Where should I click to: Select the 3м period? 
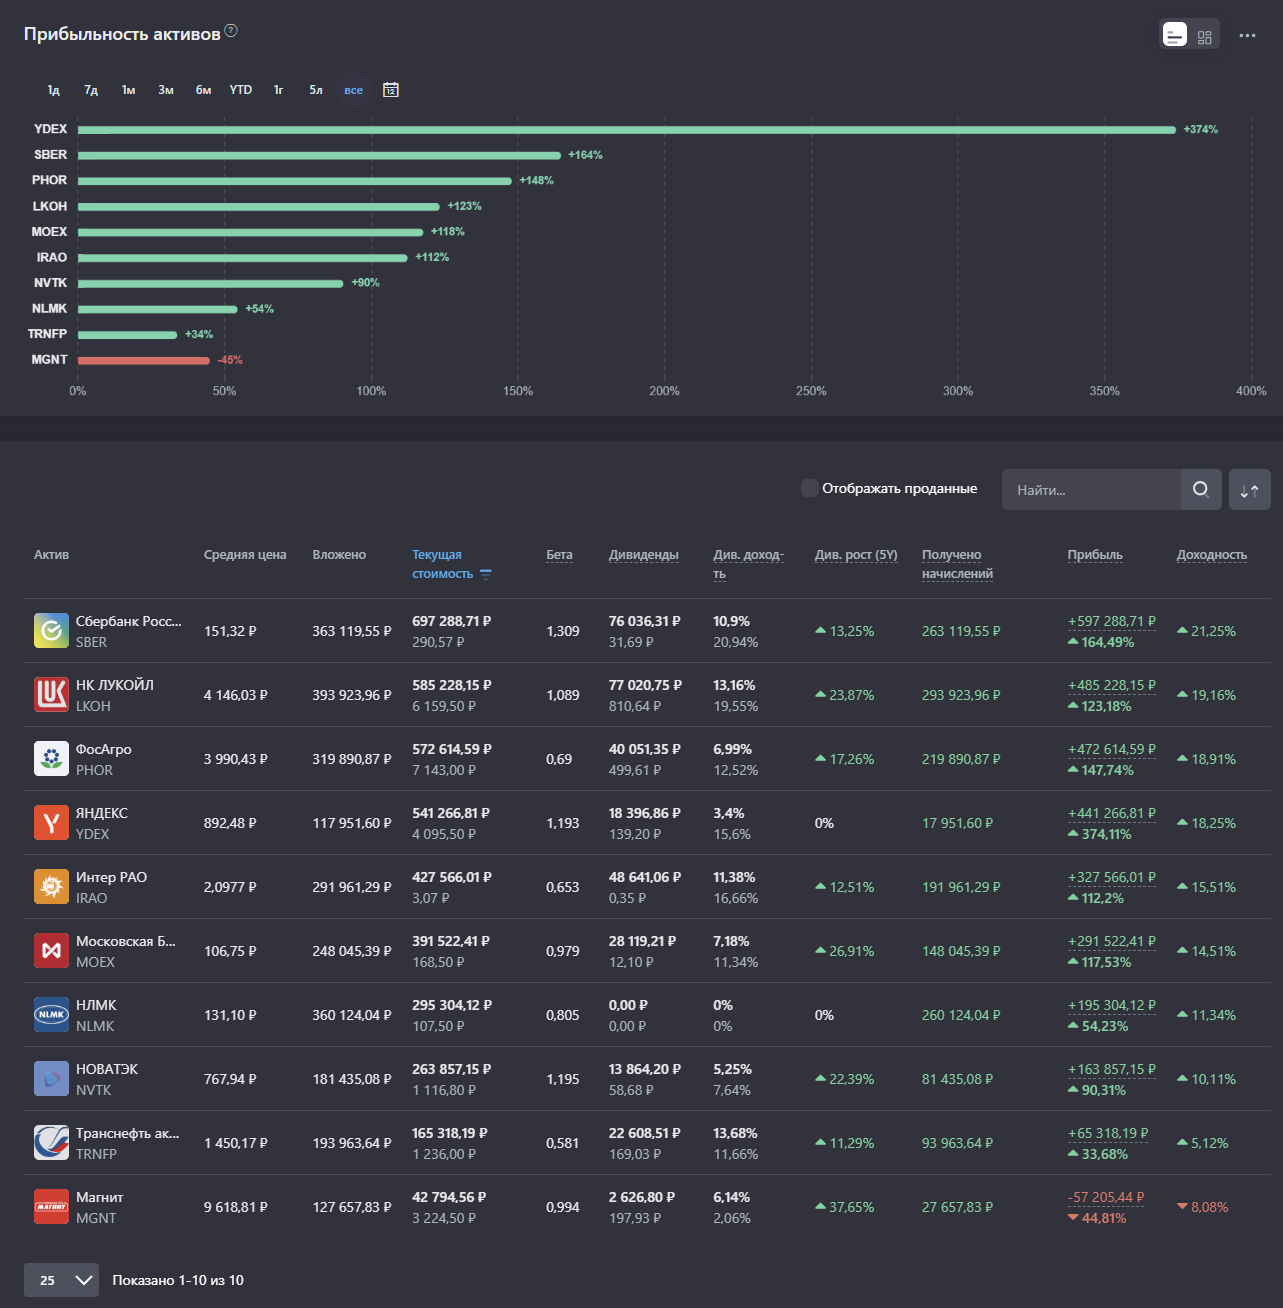166,90
